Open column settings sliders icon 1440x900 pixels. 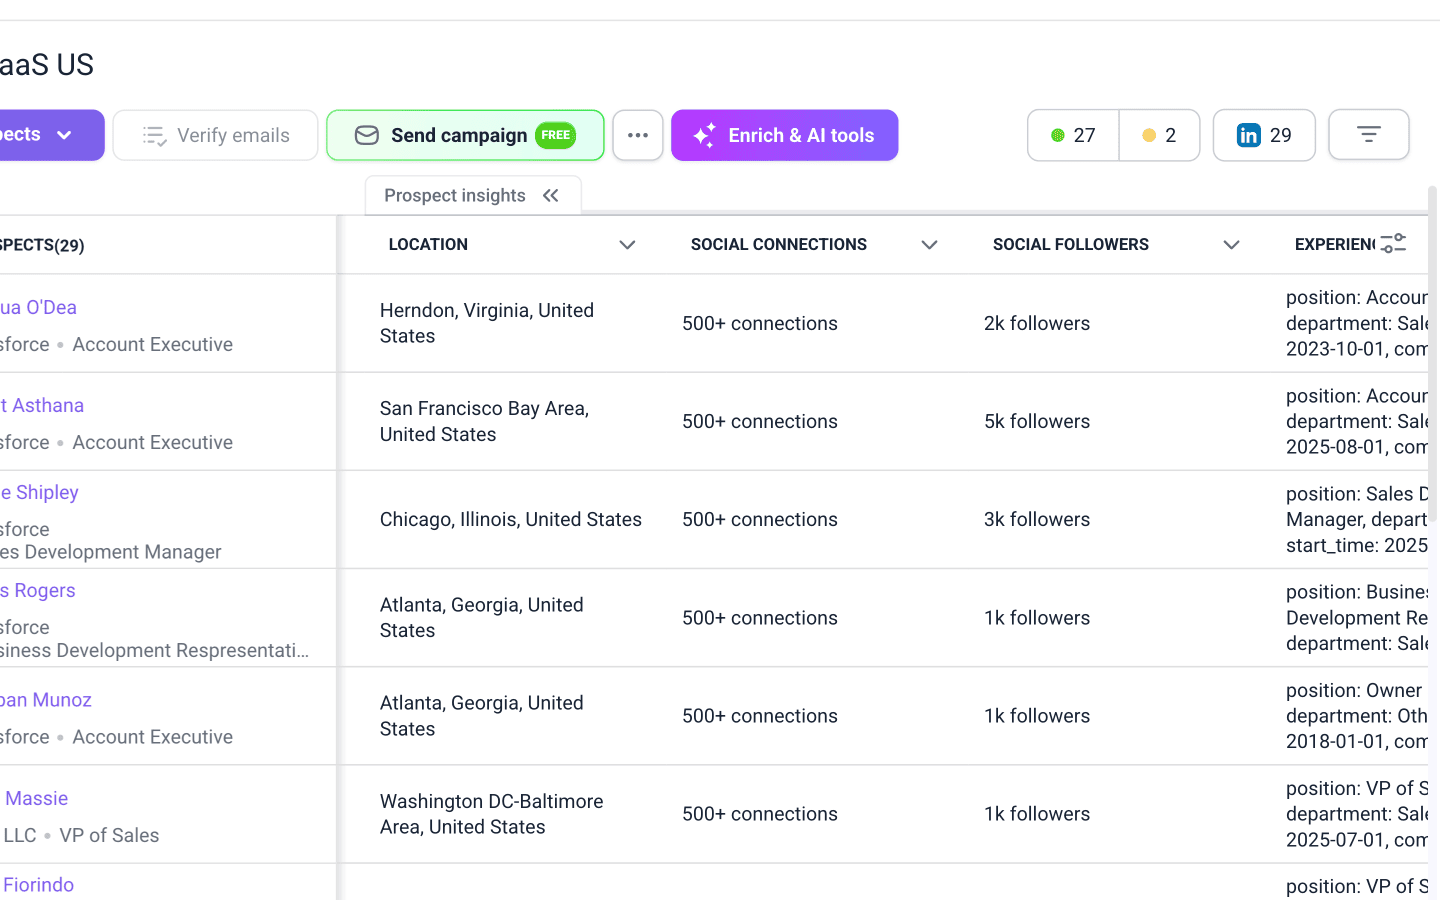[x=1393, y=244]
